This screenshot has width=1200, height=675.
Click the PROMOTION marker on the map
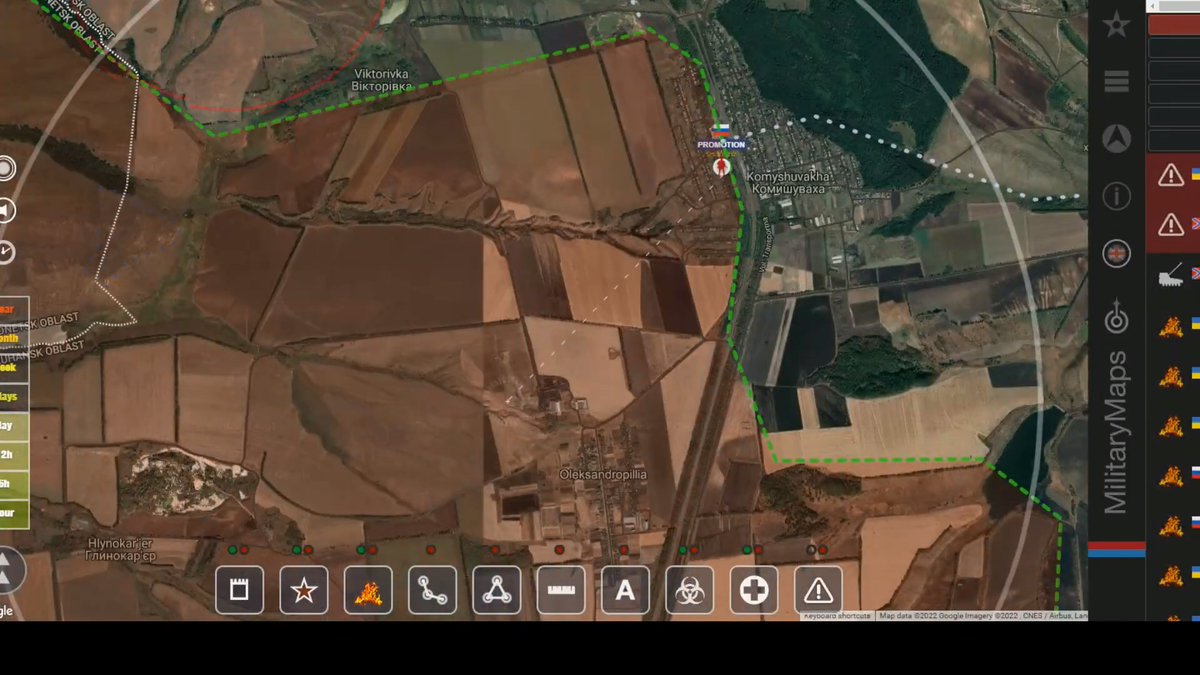click(721, 144)
